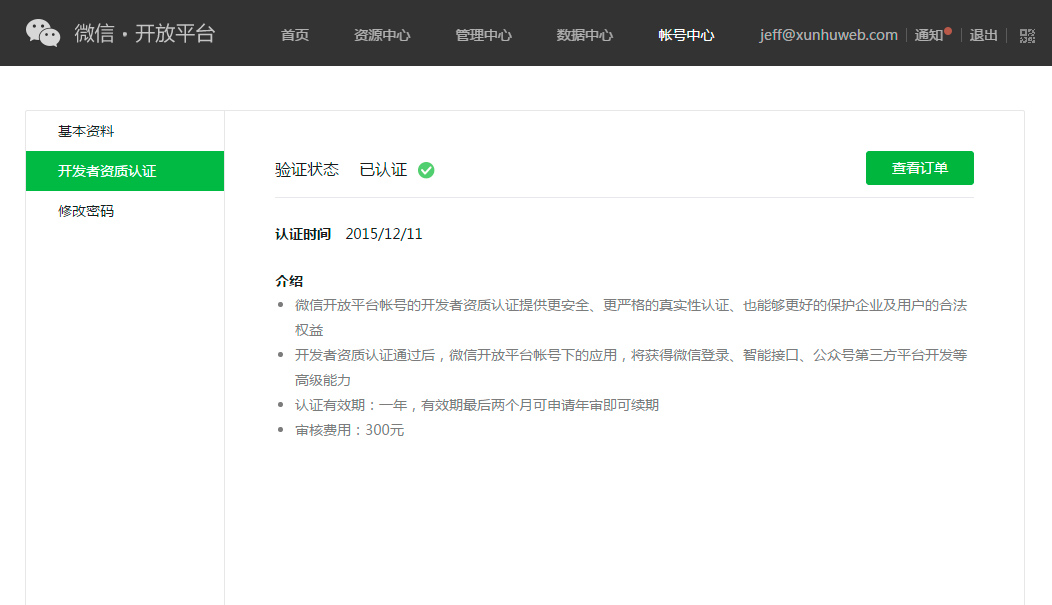The image size is (1052, 605).
Task: Open 管理中心 navigation item
Action: click(483, 36)
